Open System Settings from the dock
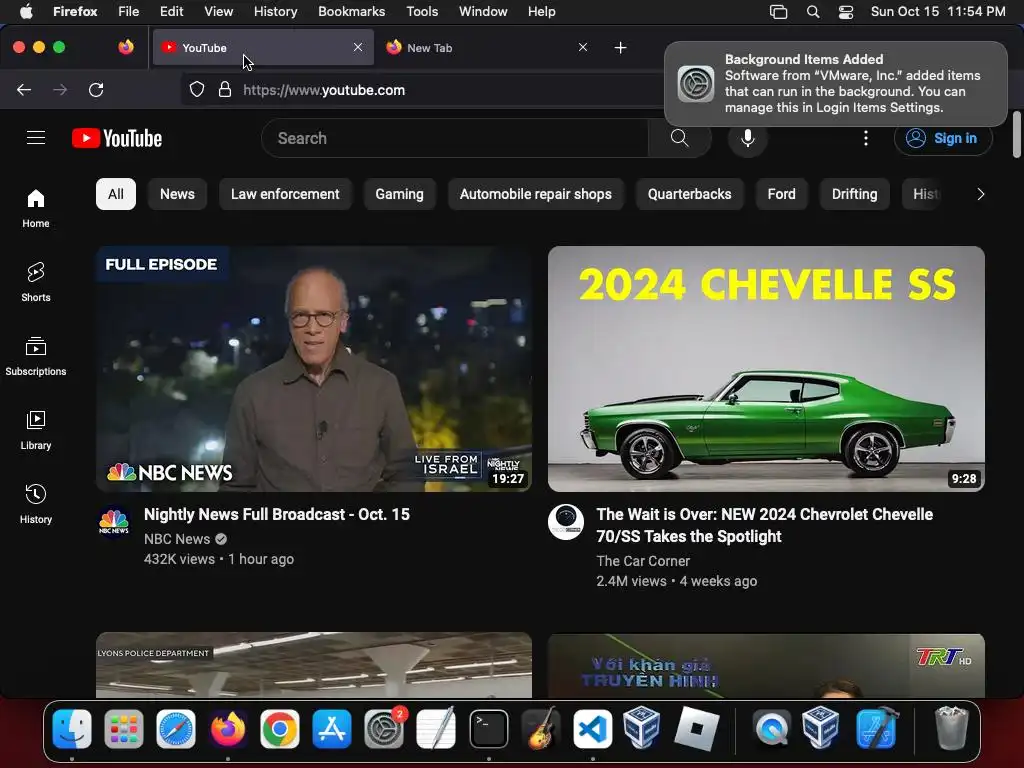This screenshot has width=1024, height=768. tap(384, 729)
